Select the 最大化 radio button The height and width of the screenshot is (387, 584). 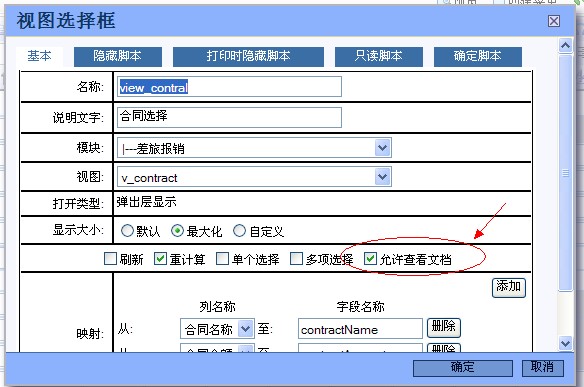(x=177, y=231)
